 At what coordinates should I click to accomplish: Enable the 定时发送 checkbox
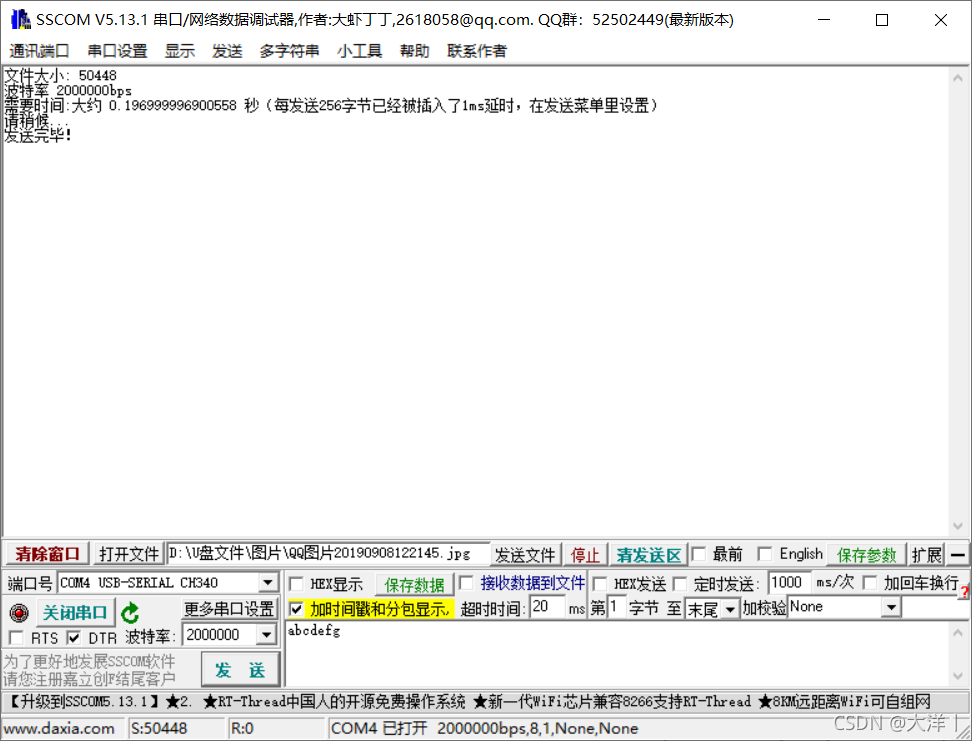(x=680, y=583)
